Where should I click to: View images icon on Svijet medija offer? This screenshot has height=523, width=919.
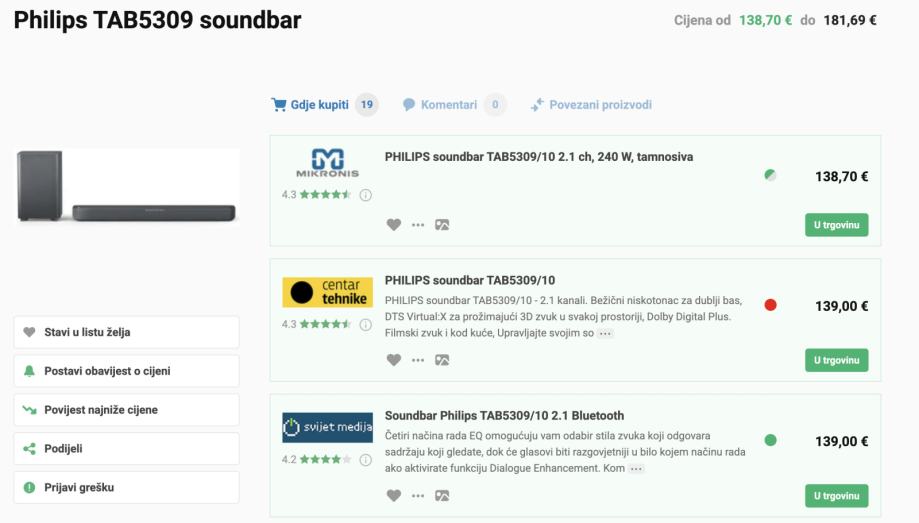(442, 495)
